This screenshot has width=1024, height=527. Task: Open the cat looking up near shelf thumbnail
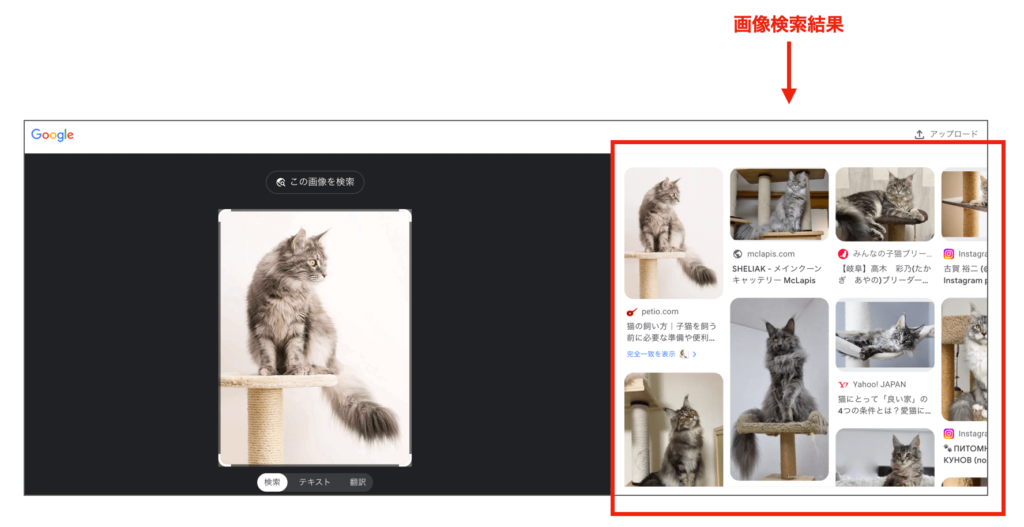point(673,430)
